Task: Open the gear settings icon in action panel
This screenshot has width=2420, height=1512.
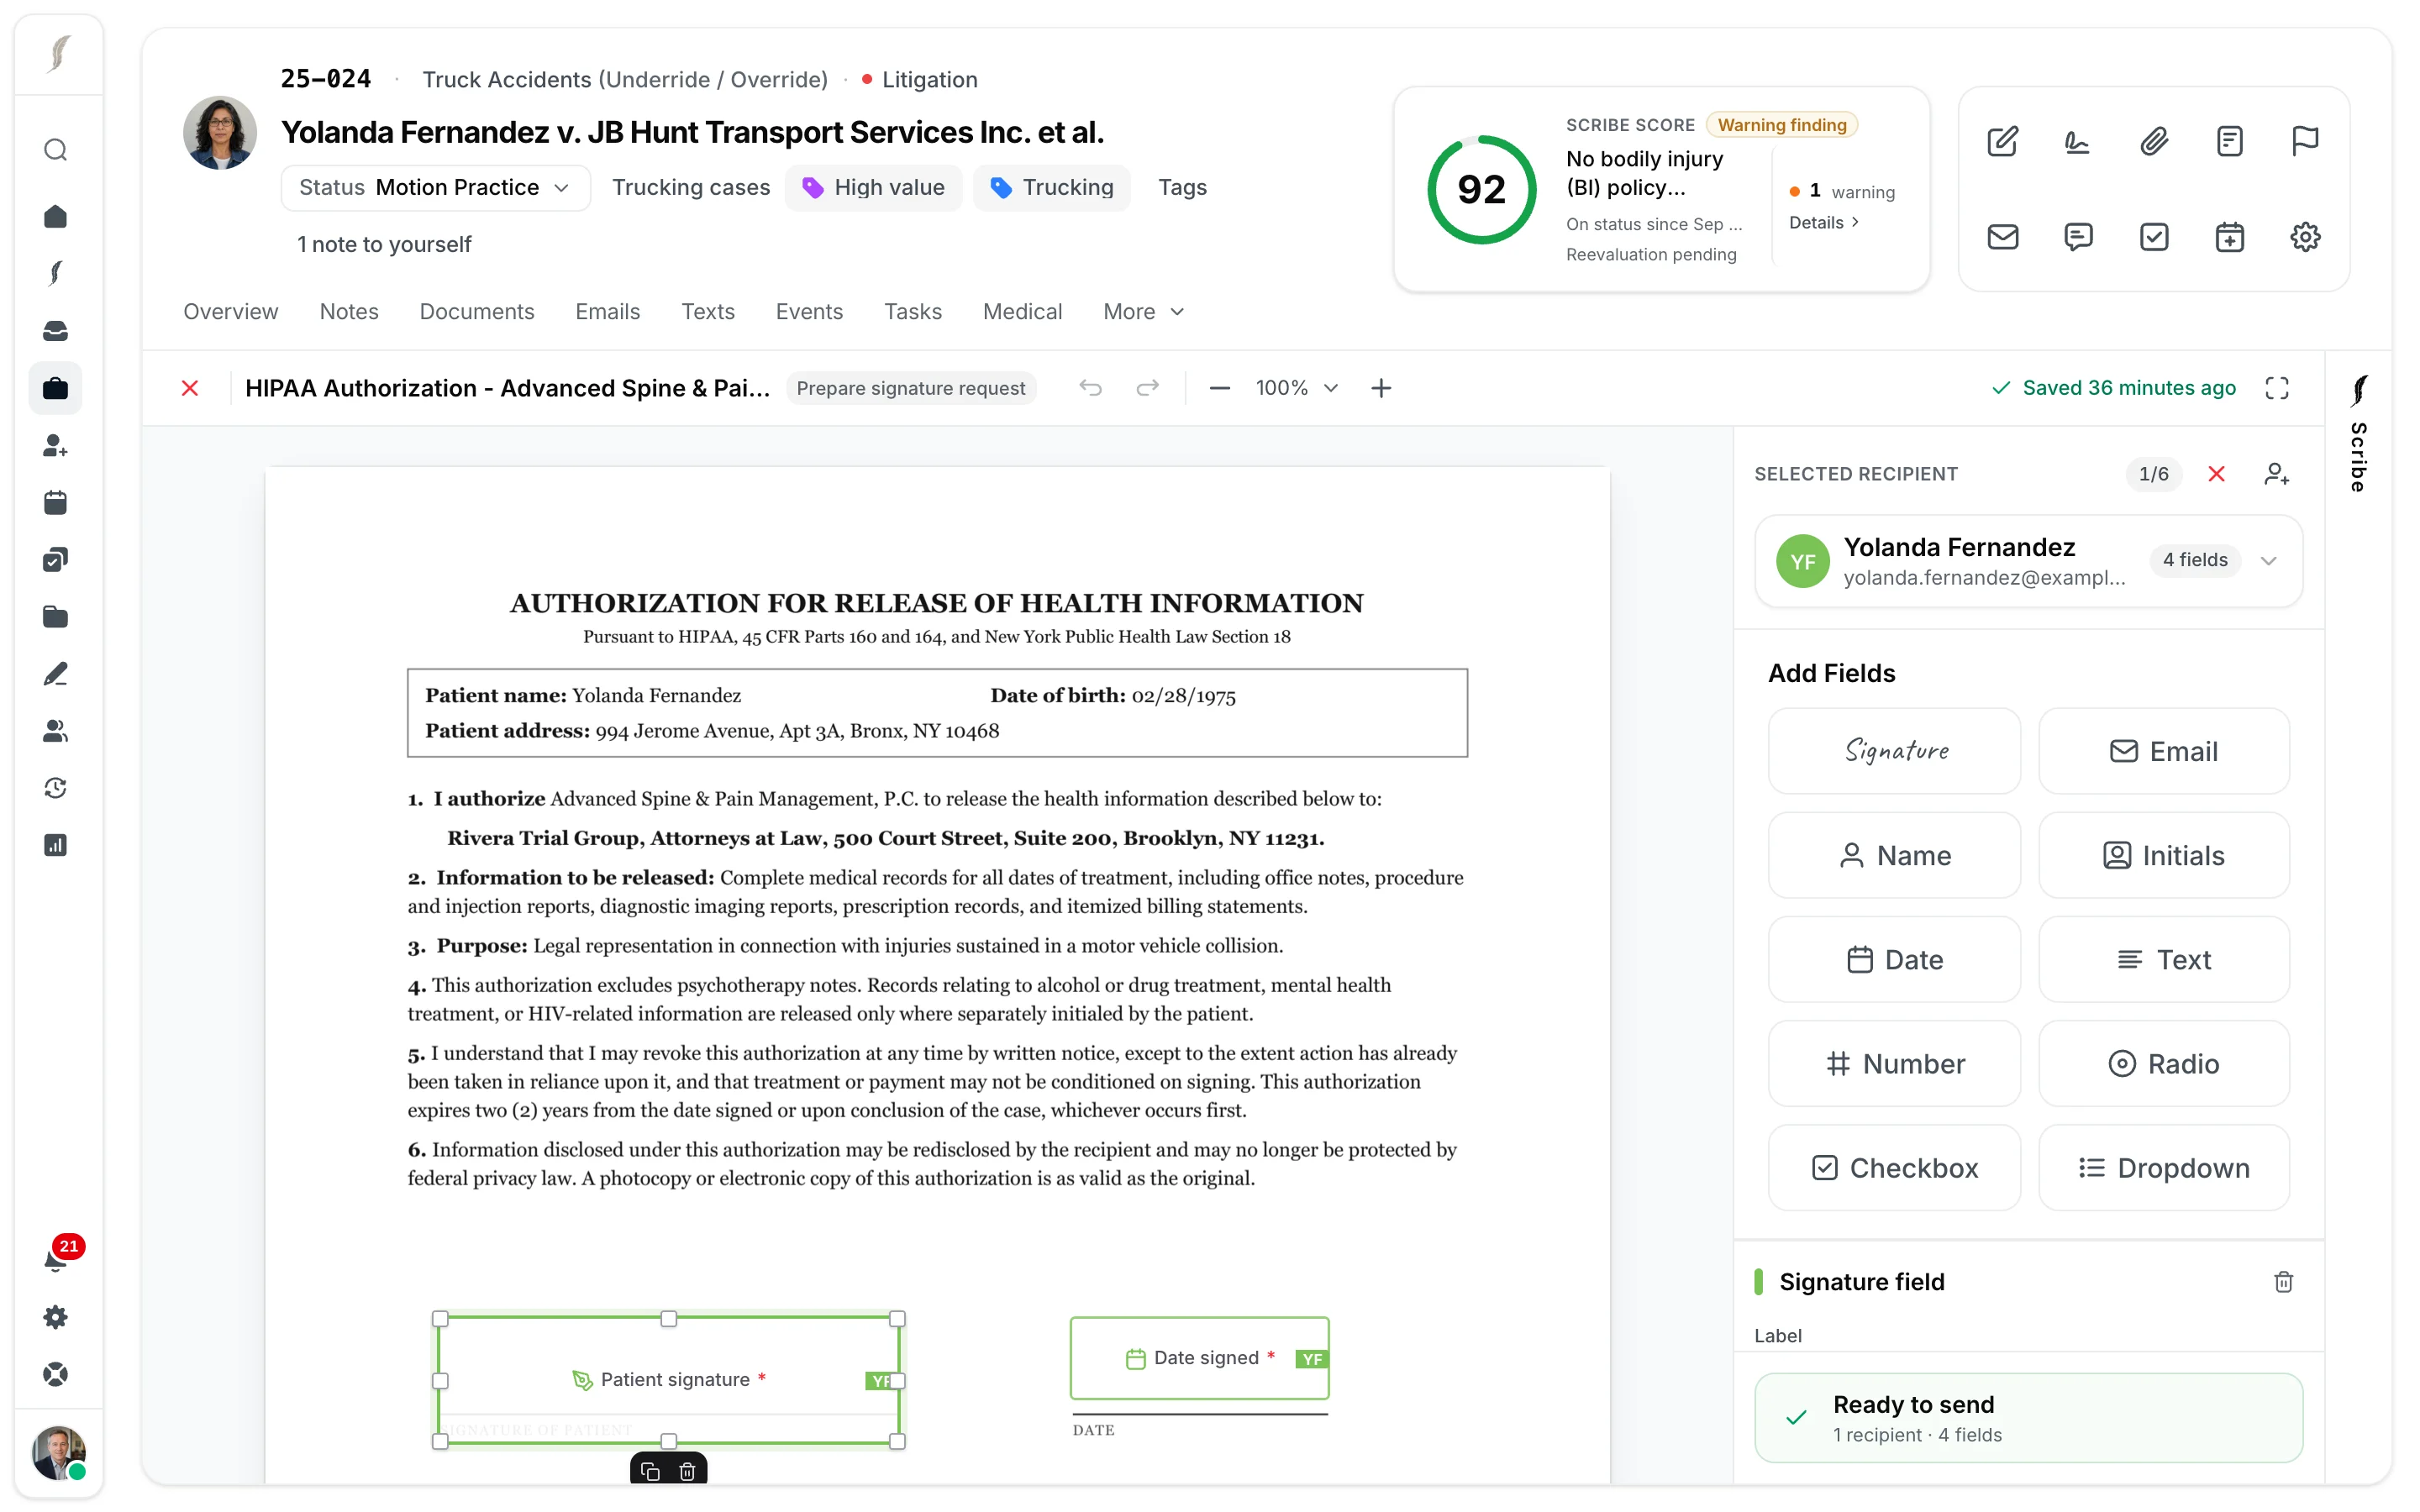Action: point(2305,237)
